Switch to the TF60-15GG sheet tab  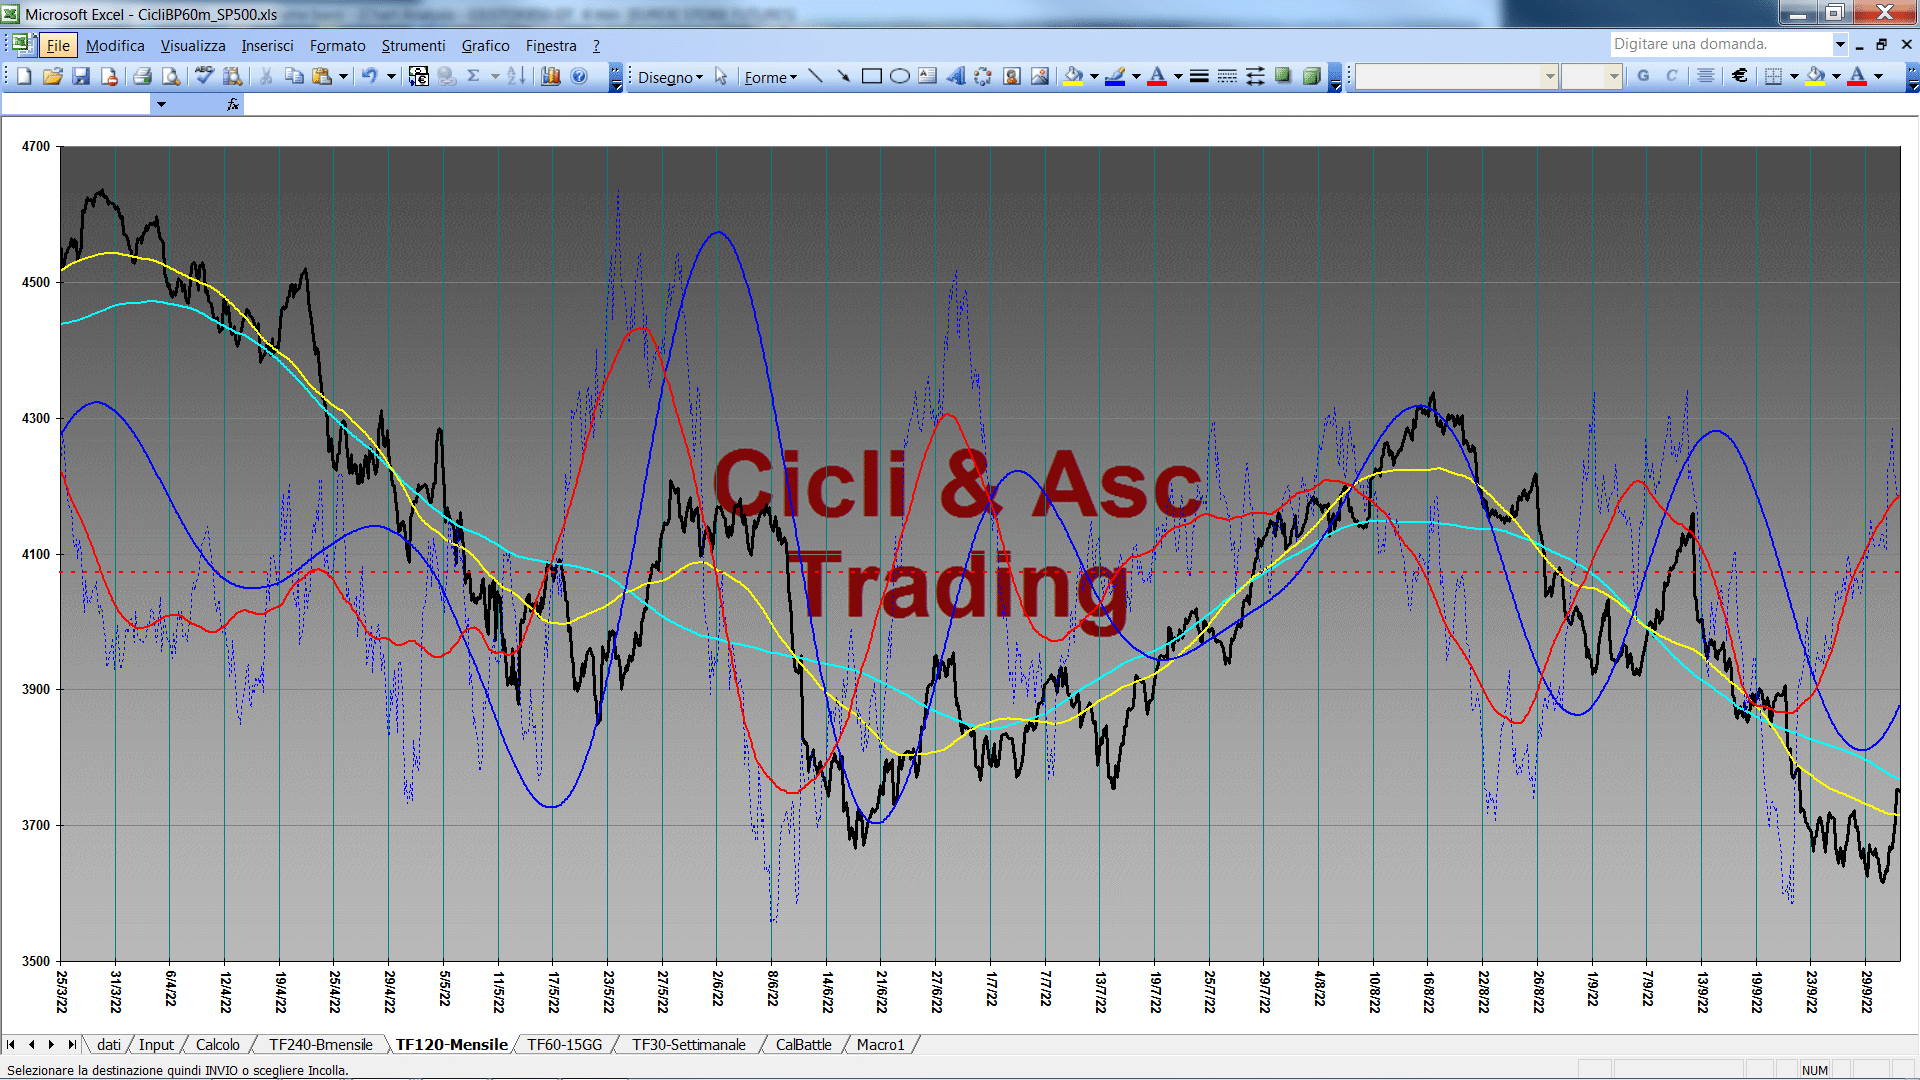[x=565, y=1045]
